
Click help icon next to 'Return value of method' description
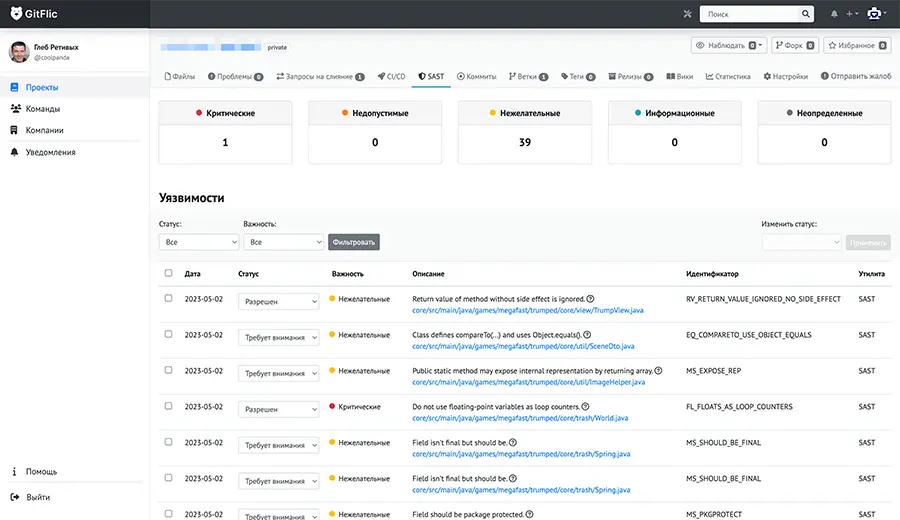point(590,299)
